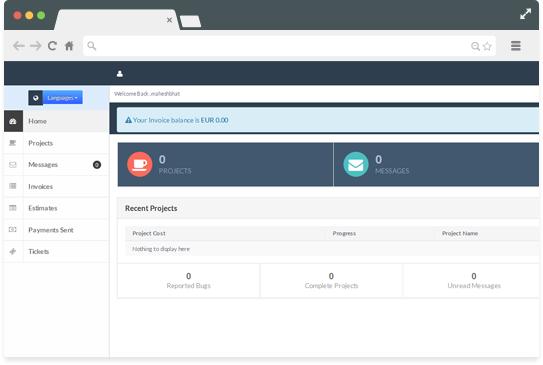543x365 pixels.
Task: Click the zoom magnifier in address bar
Action: point(475,46)
